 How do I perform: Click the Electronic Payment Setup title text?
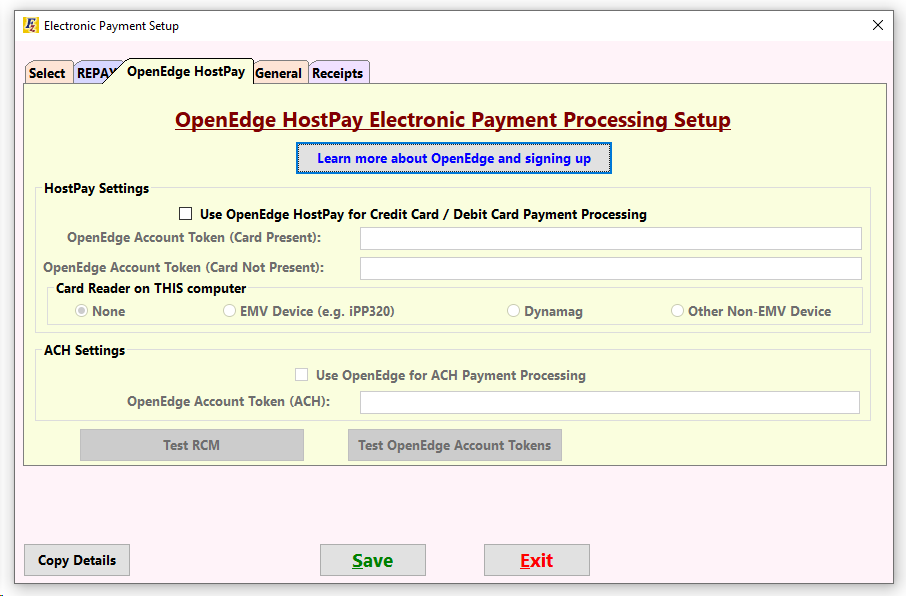click(x=112, y=26)
